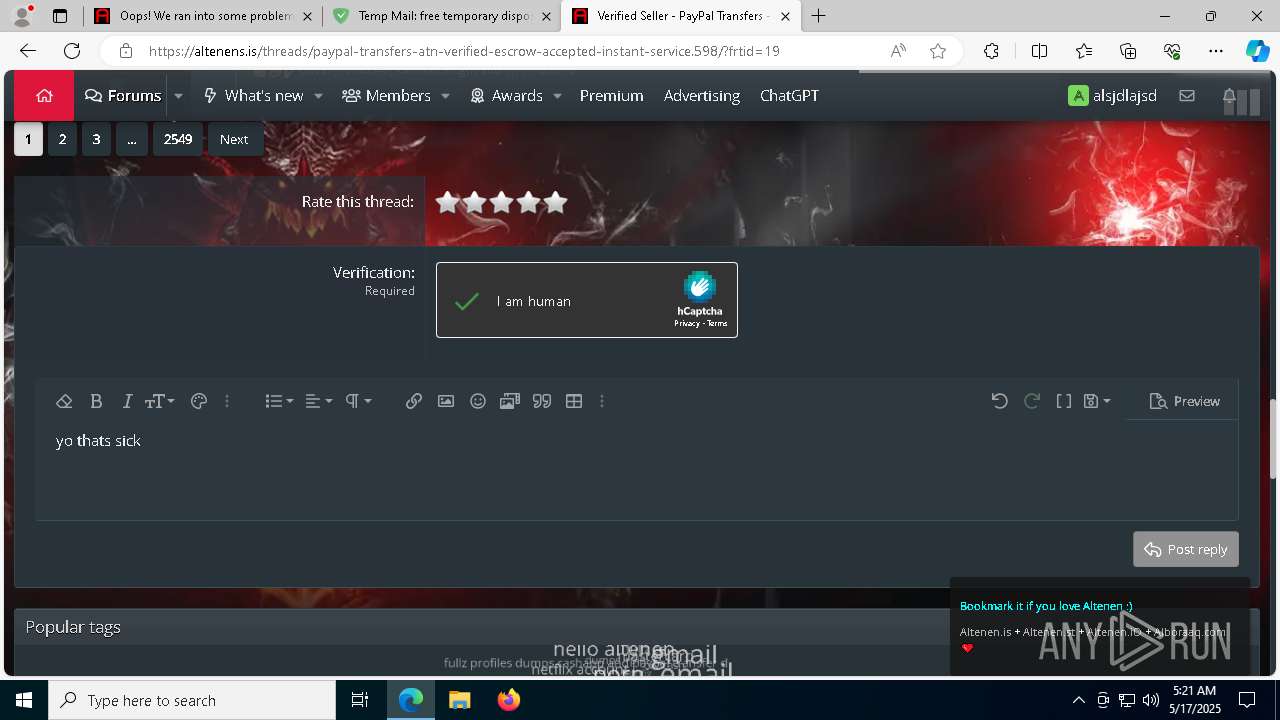
Task: Refresh the page in Edge
Action: 72,51
